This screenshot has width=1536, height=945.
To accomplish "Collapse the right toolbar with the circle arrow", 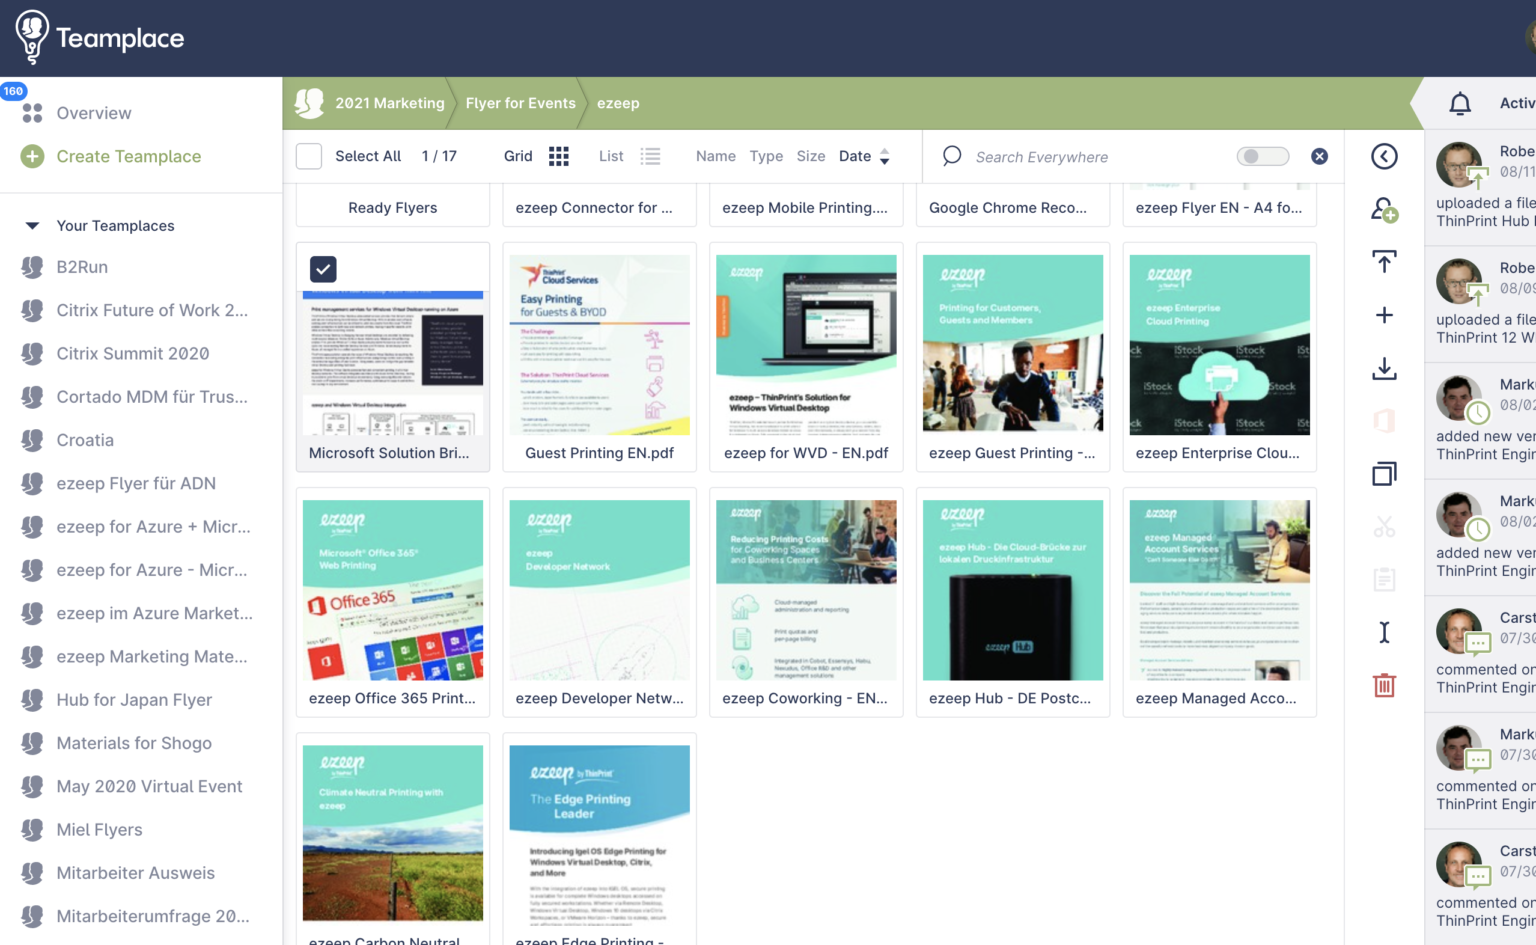I will [x=1384, y=156].
